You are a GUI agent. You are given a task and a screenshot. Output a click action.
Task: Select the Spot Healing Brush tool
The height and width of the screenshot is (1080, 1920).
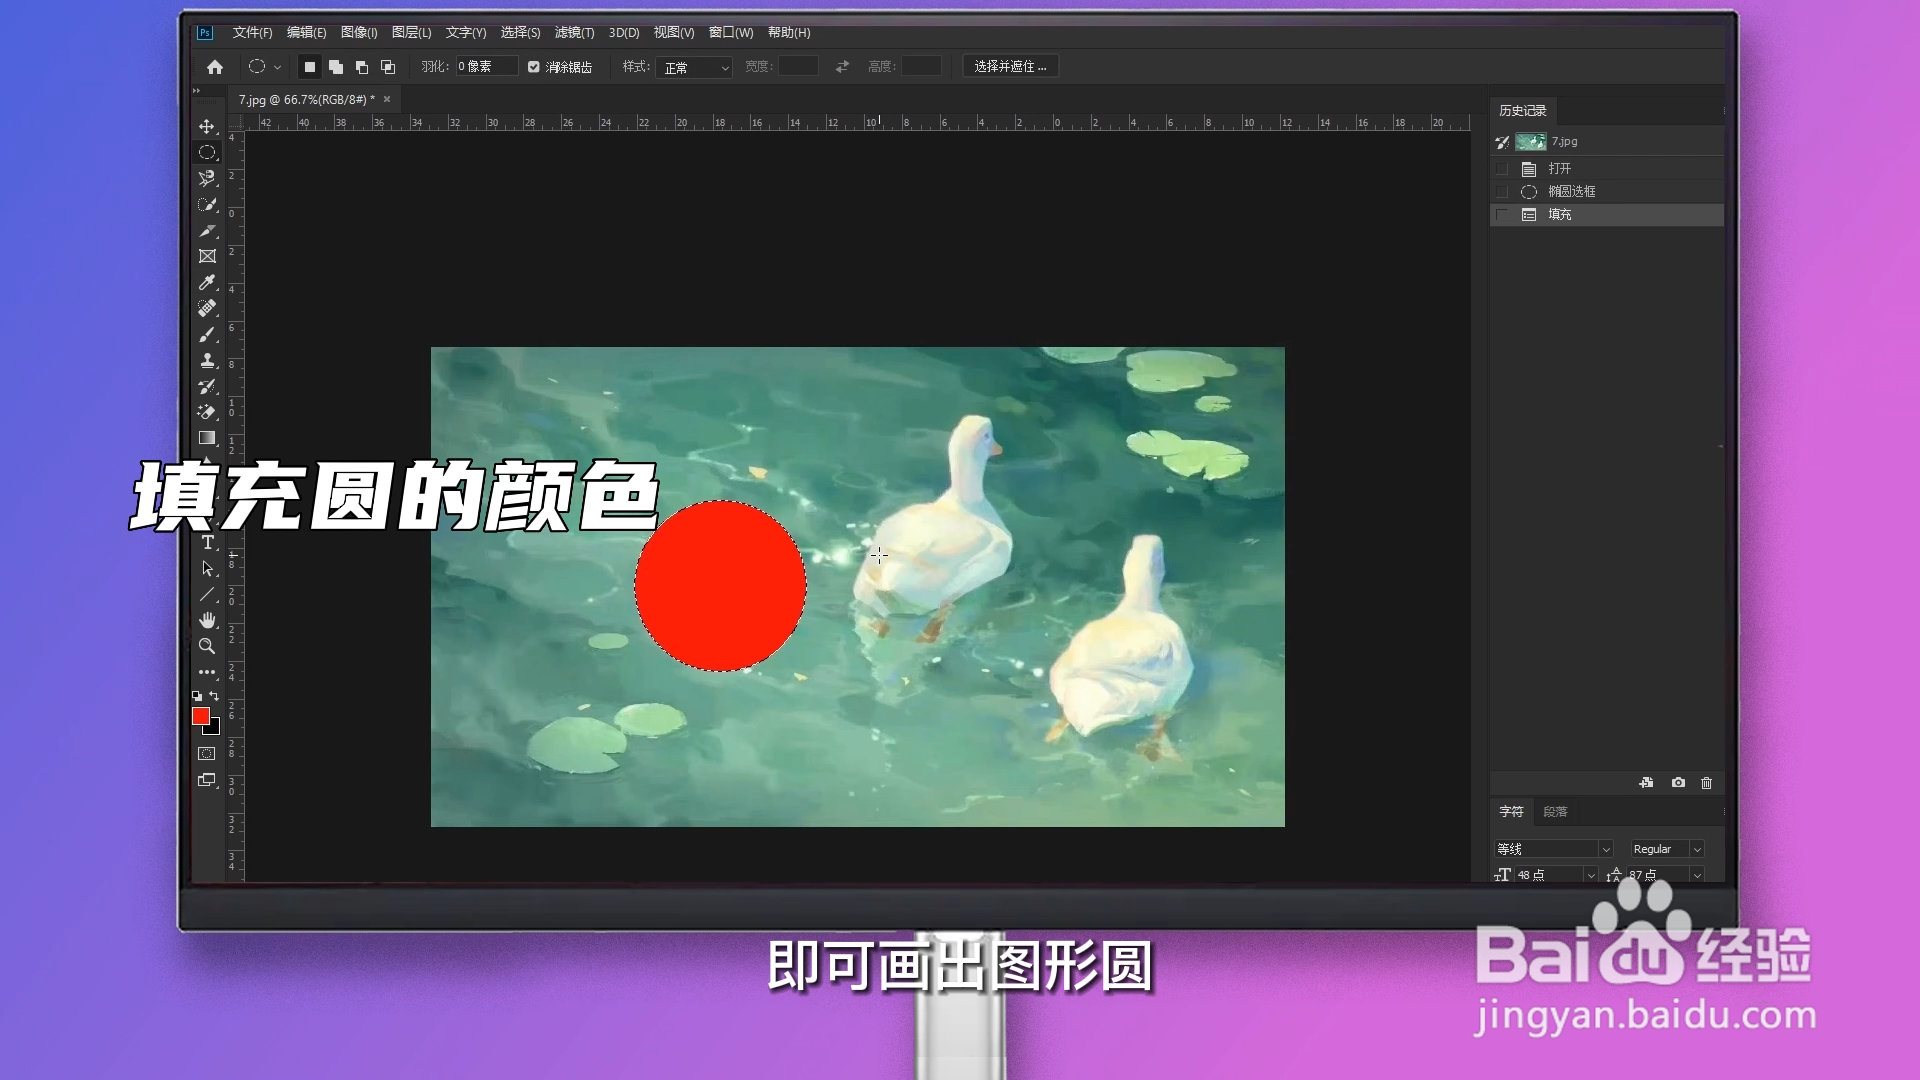pos(207,308)
